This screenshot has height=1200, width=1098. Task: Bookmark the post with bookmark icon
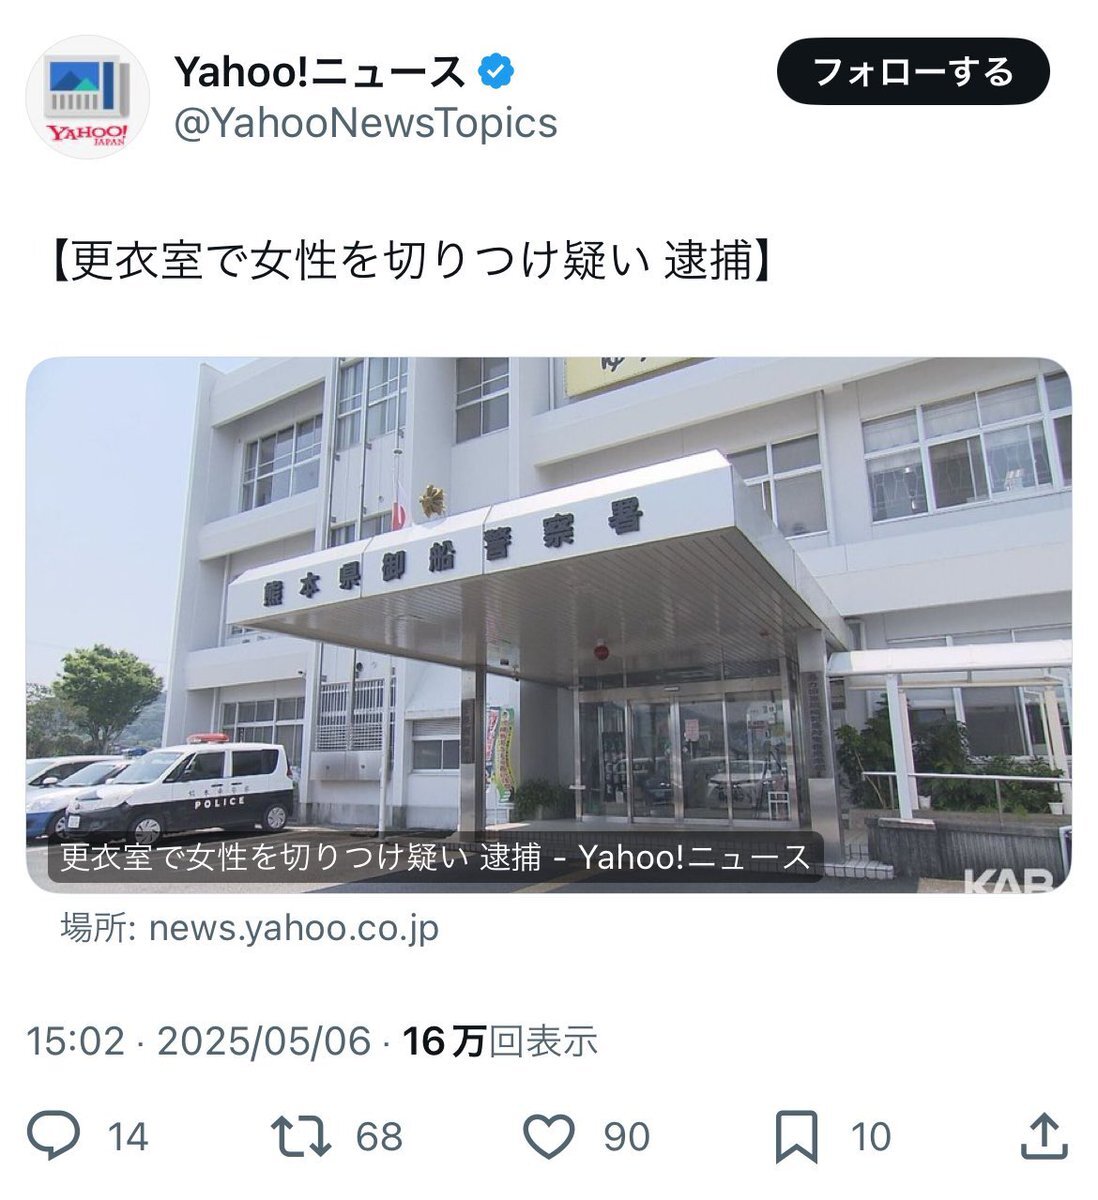(798, 1137)
